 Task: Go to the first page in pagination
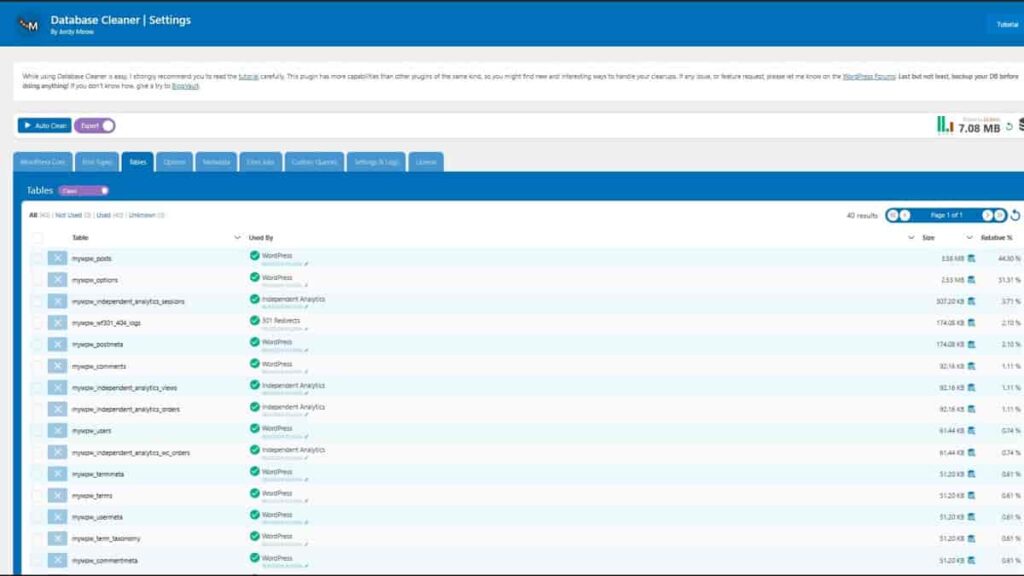893,216
